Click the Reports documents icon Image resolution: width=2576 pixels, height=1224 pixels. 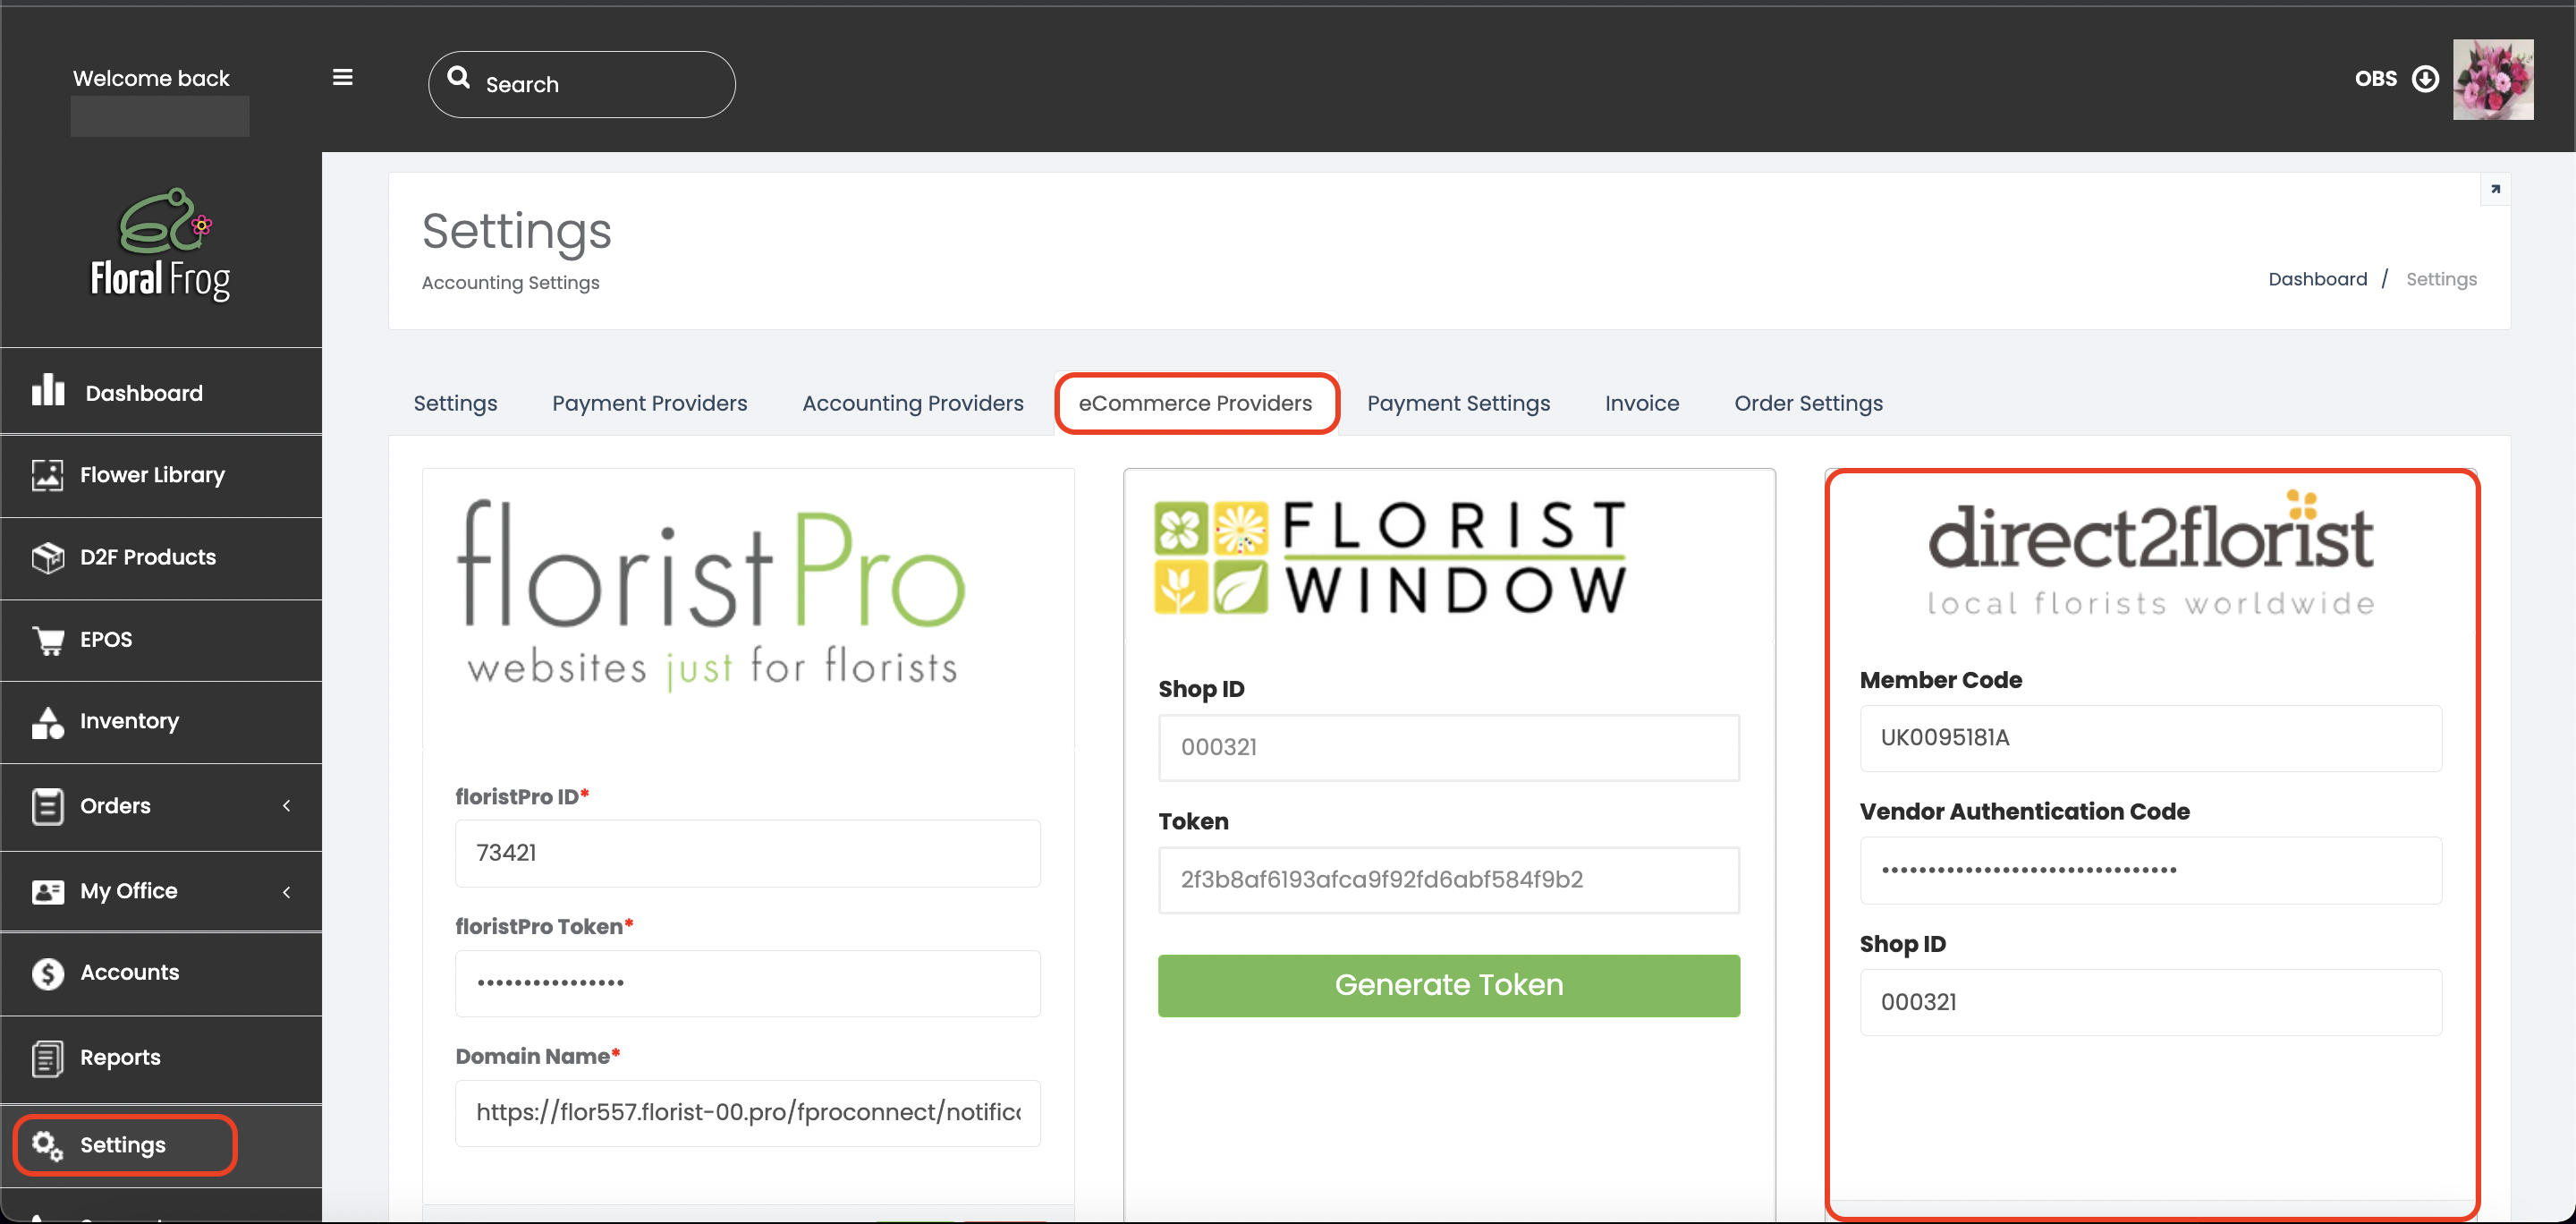[x=48, y=1057]
